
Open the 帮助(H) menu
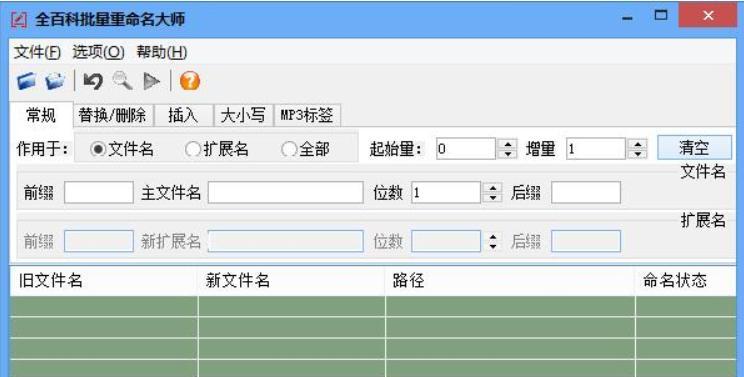162,52
